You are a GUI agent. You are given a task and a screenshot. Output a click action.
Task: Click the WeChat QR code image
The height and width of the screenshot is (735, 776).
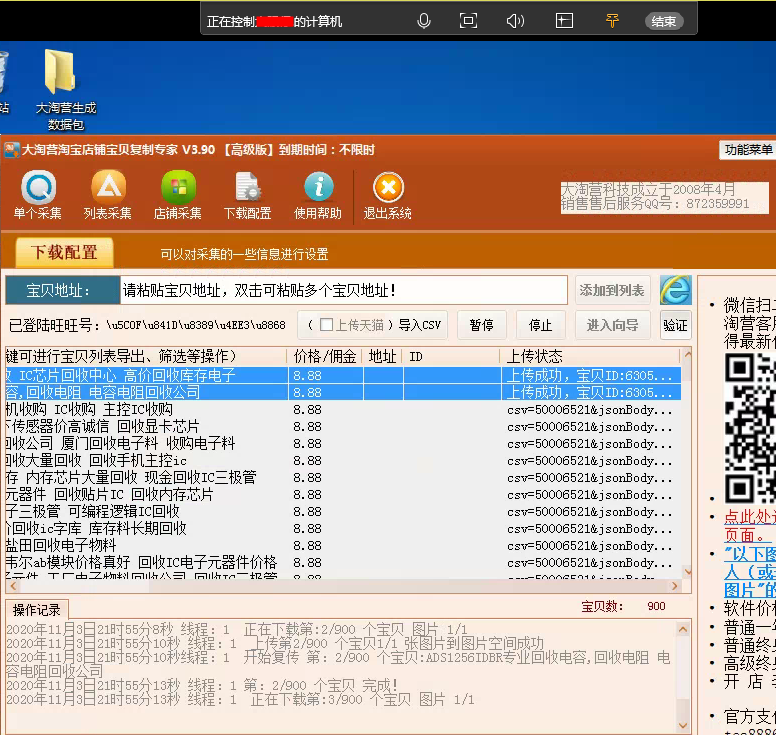(750, 428)
